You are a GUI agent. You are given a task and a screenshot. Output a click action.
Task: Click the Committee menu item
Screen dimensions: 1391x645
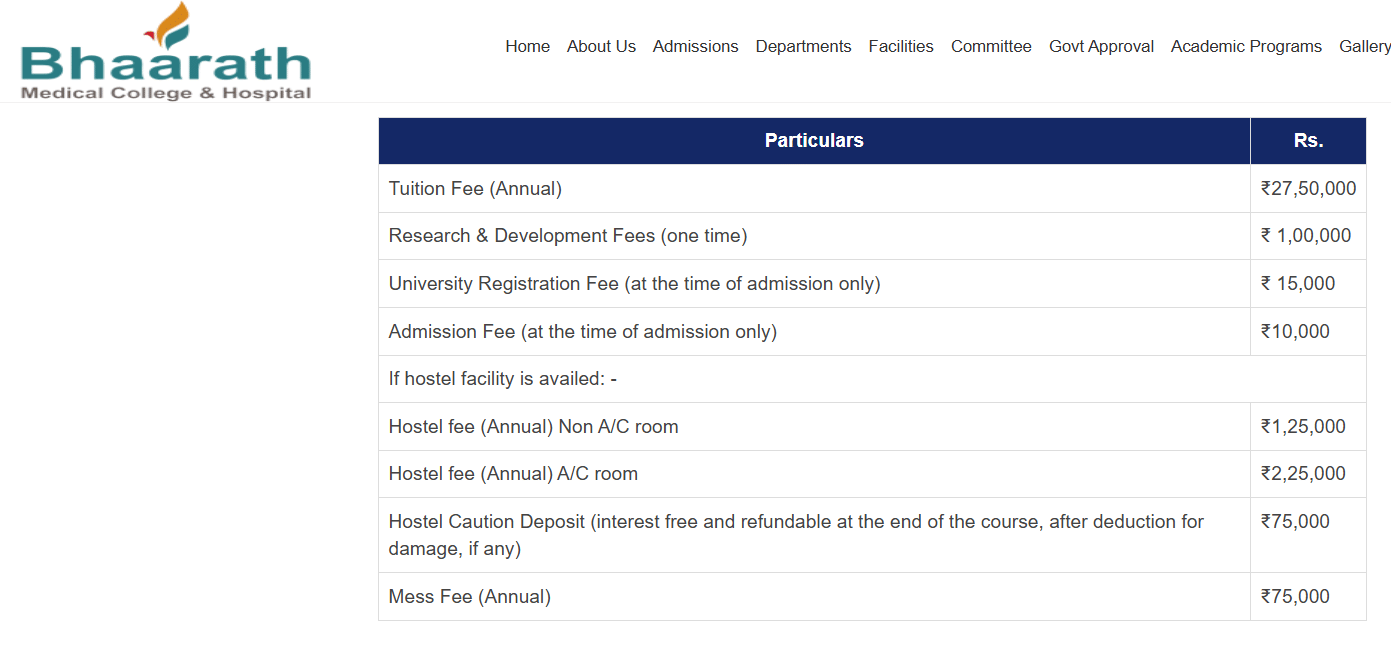991,46
